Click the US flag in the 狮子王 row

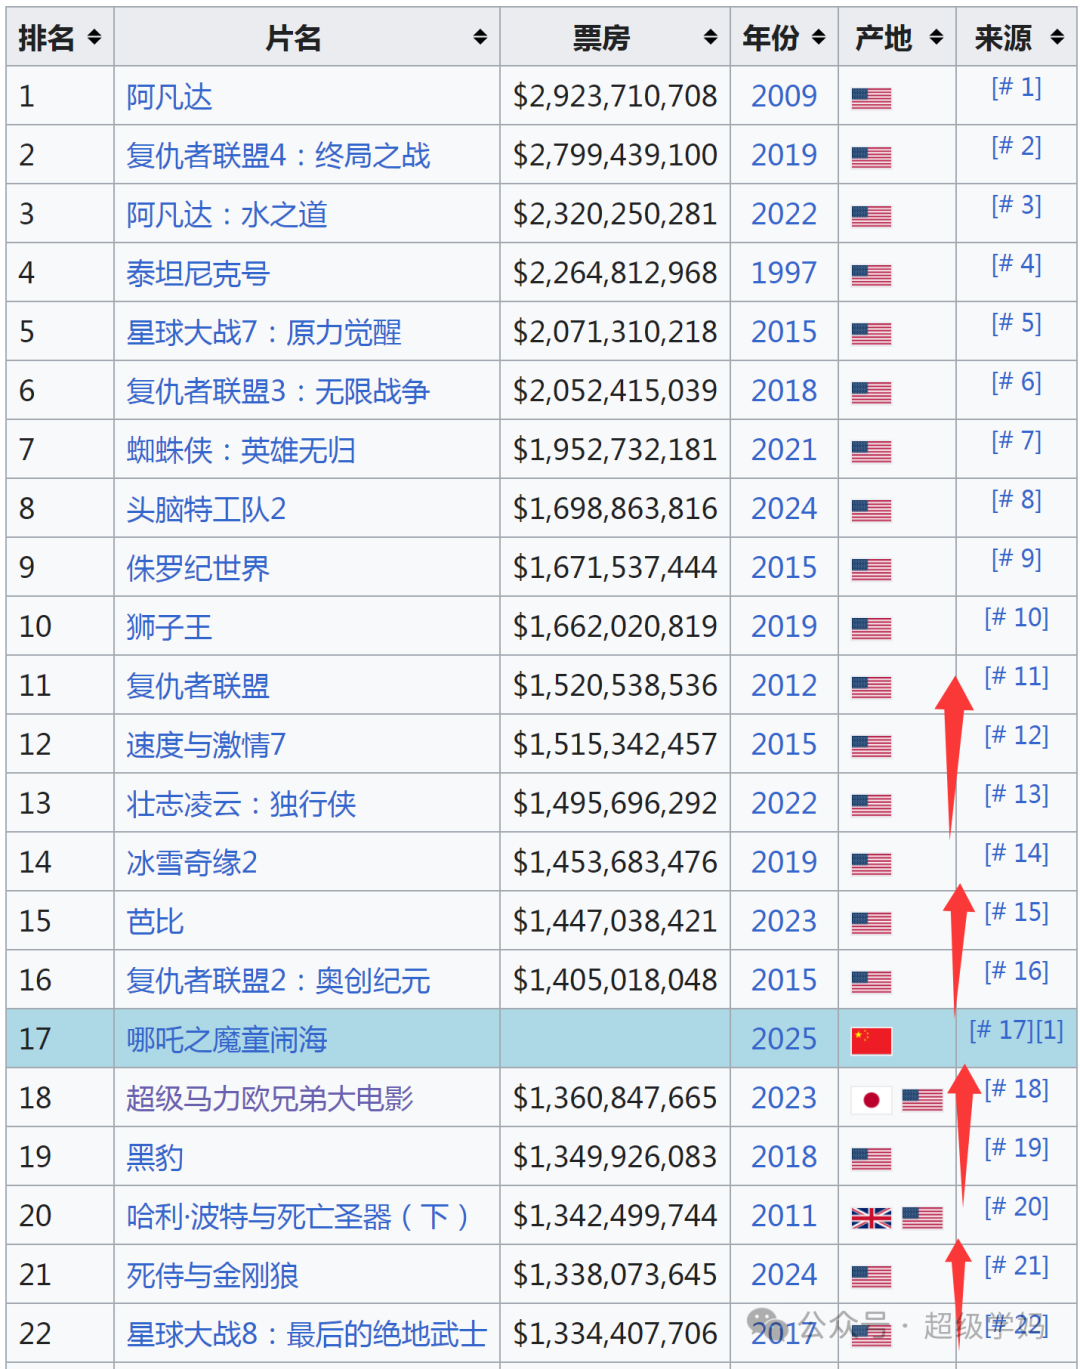point(871,629)
